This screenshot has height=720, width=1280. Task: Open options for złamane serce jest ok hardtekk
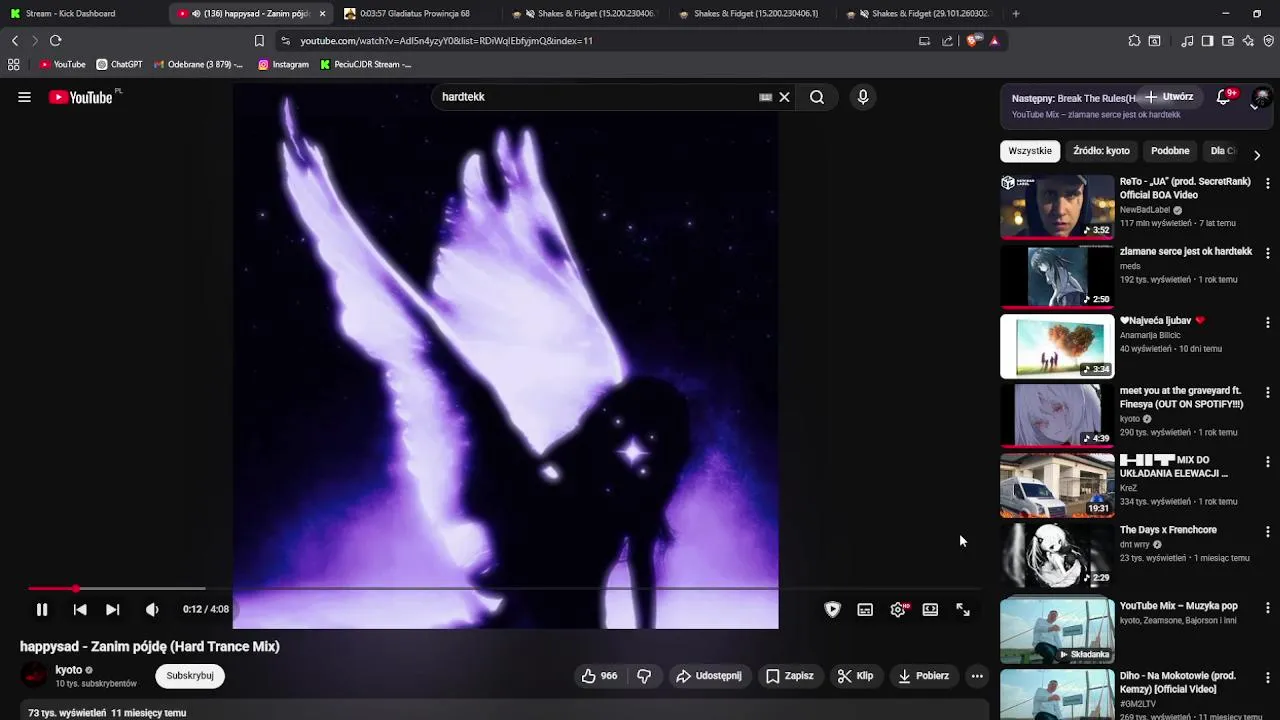click(1268, 254)
